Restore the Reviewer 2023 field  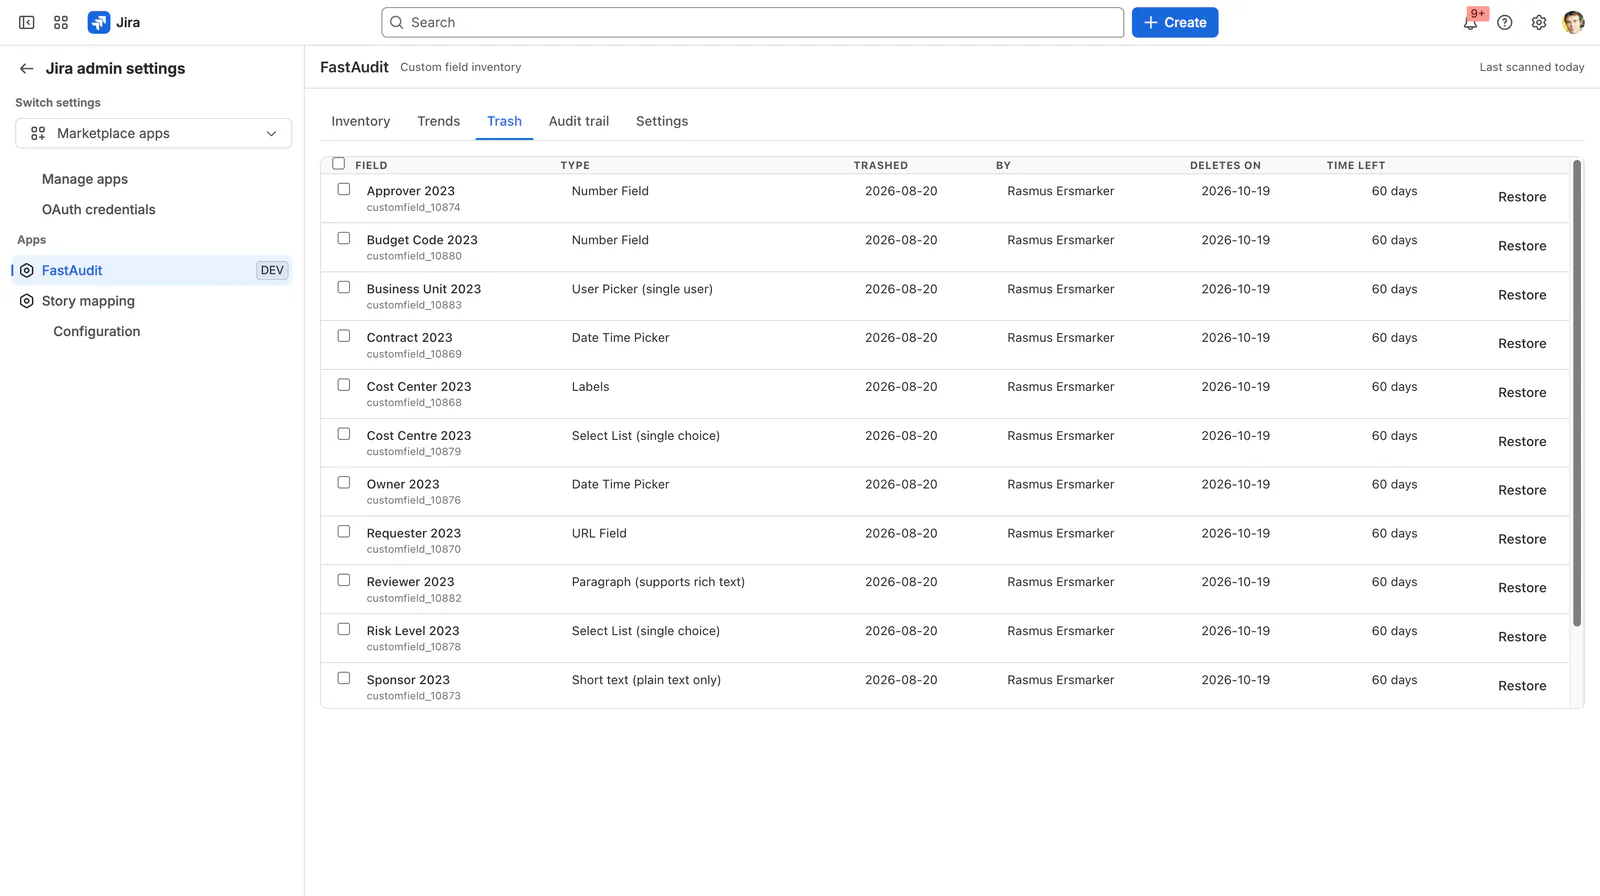(x=1522, y=588)
